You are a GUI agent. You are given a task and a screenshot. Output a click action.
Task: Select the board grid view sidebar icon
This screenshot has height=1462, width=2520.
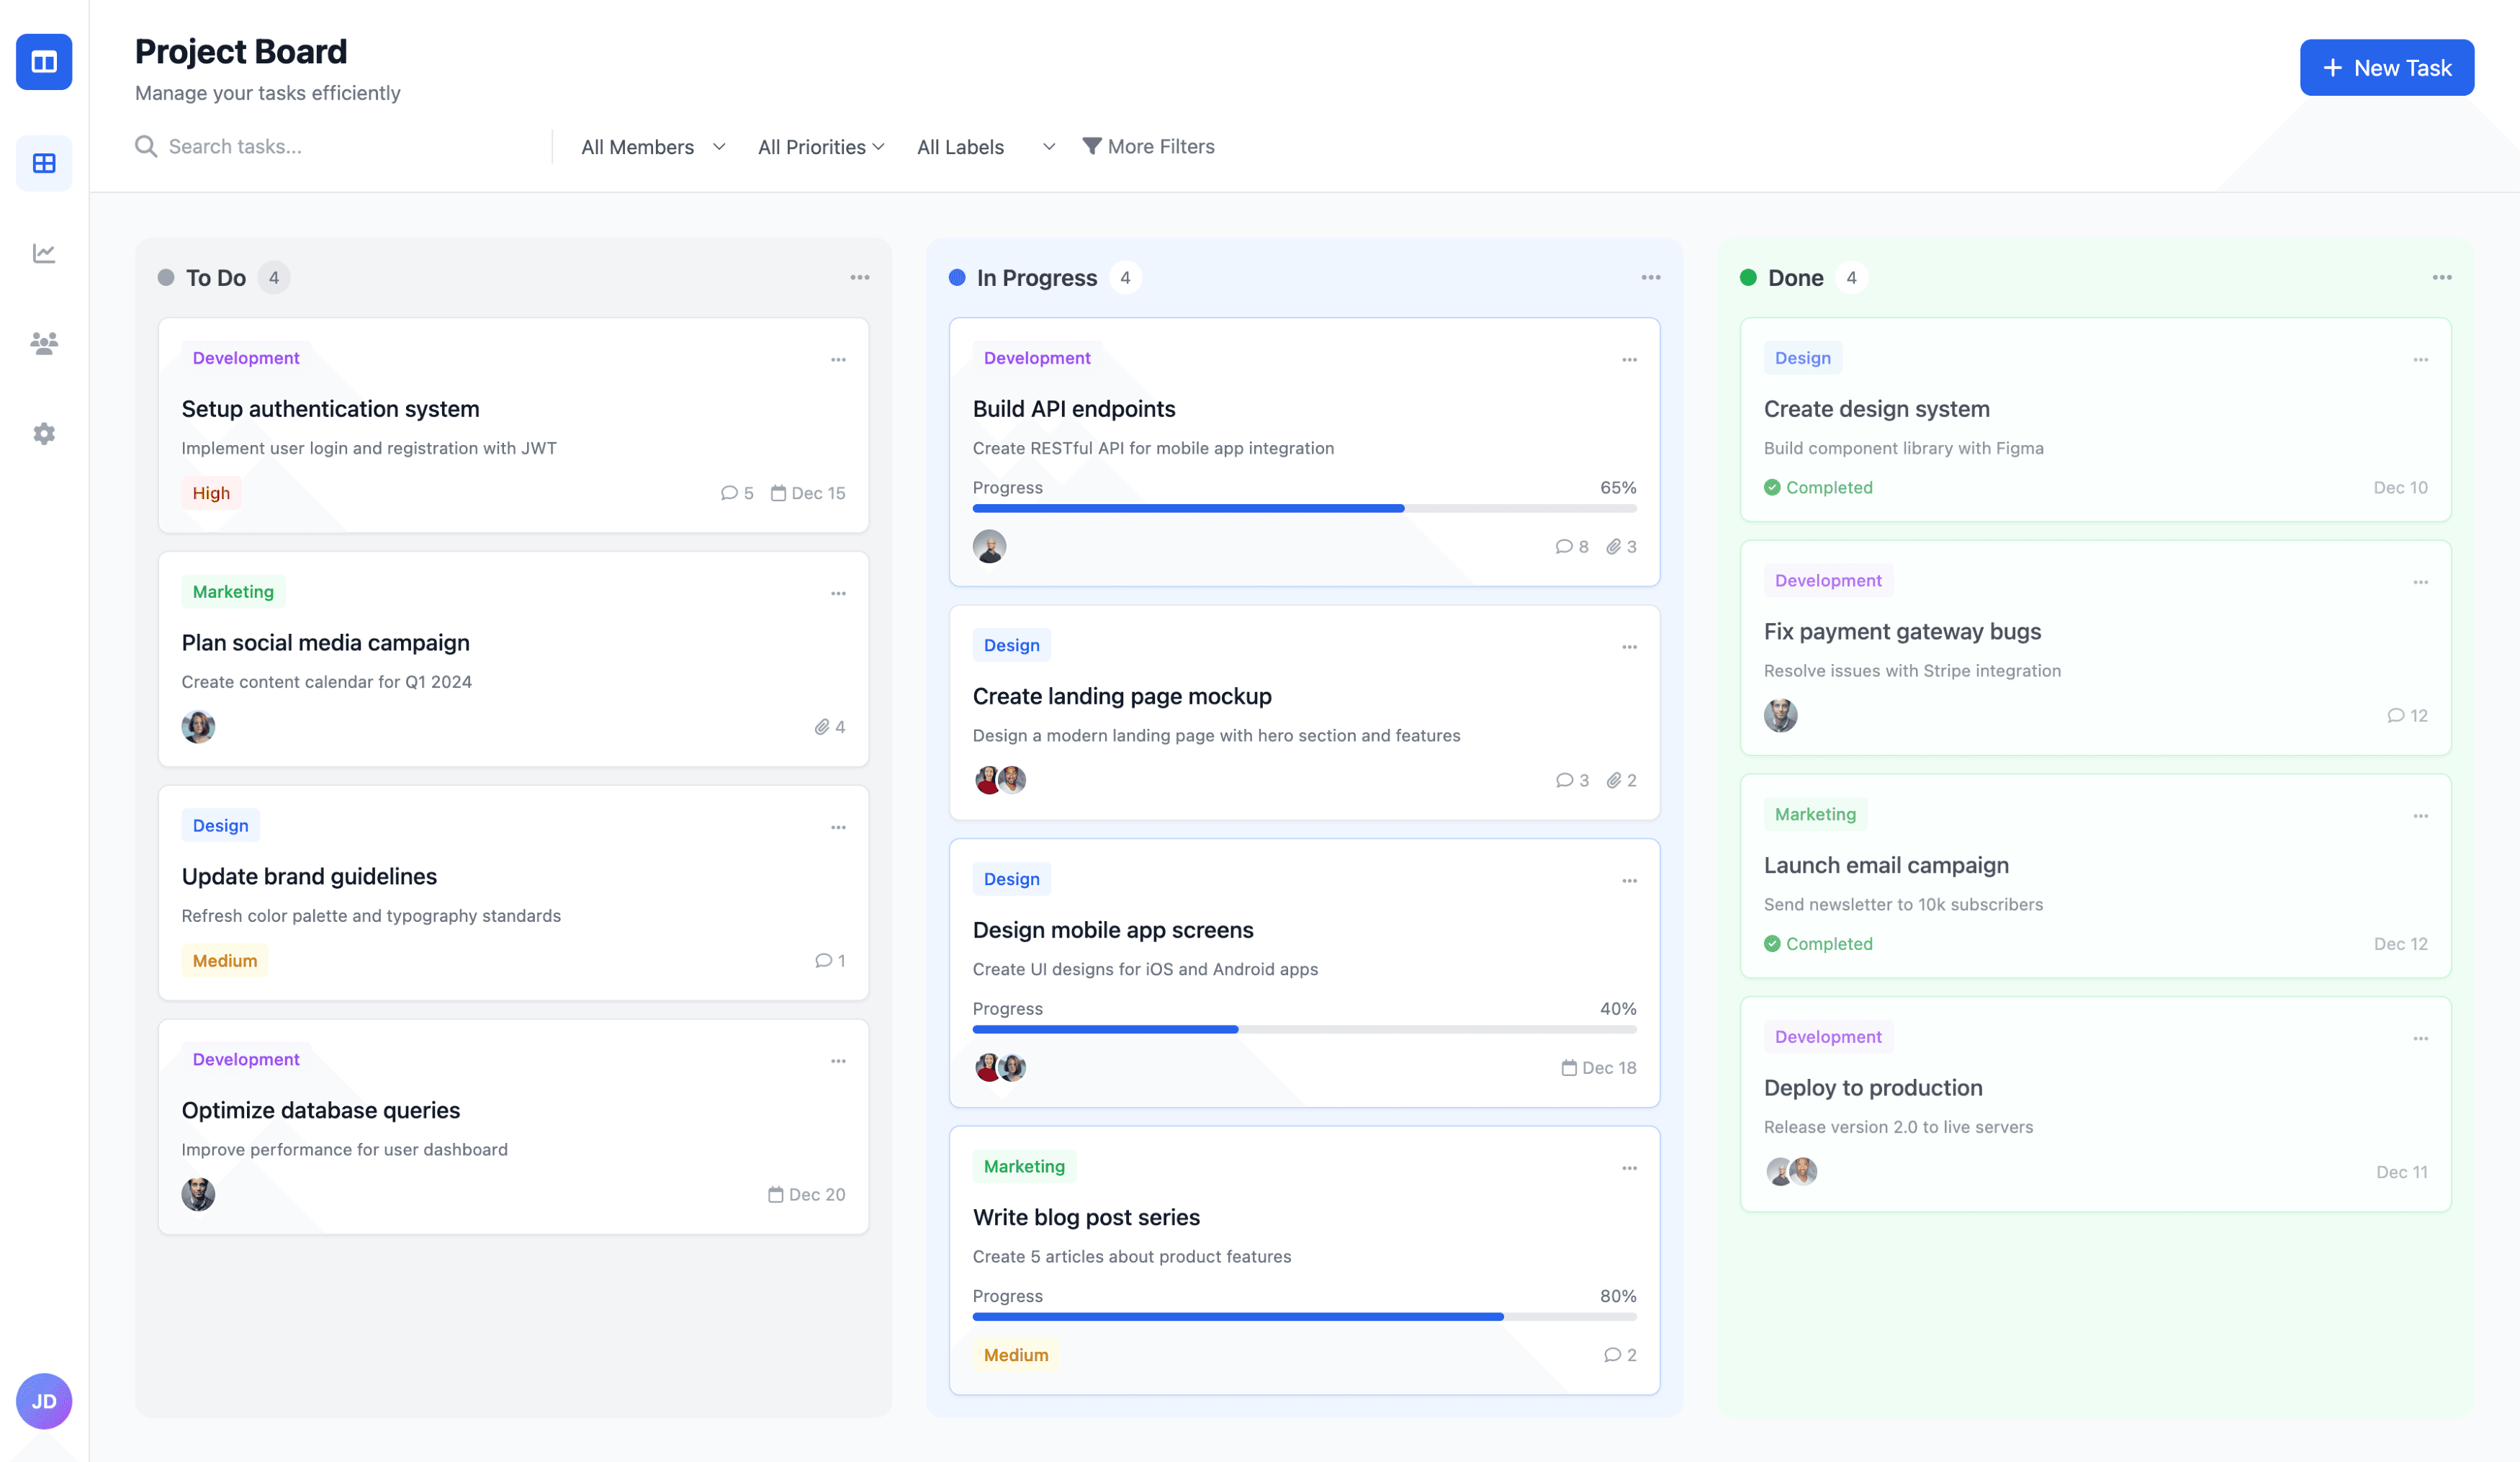pos(44,163)
